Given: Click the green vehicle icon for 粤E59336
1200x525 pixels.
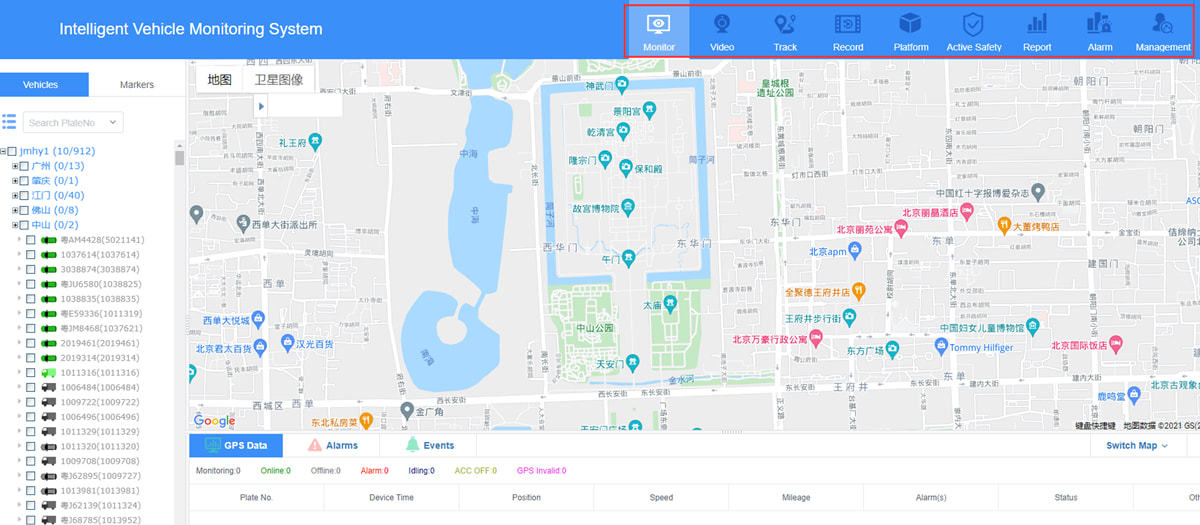Looking at the screenshot, I should click(50, 313).
